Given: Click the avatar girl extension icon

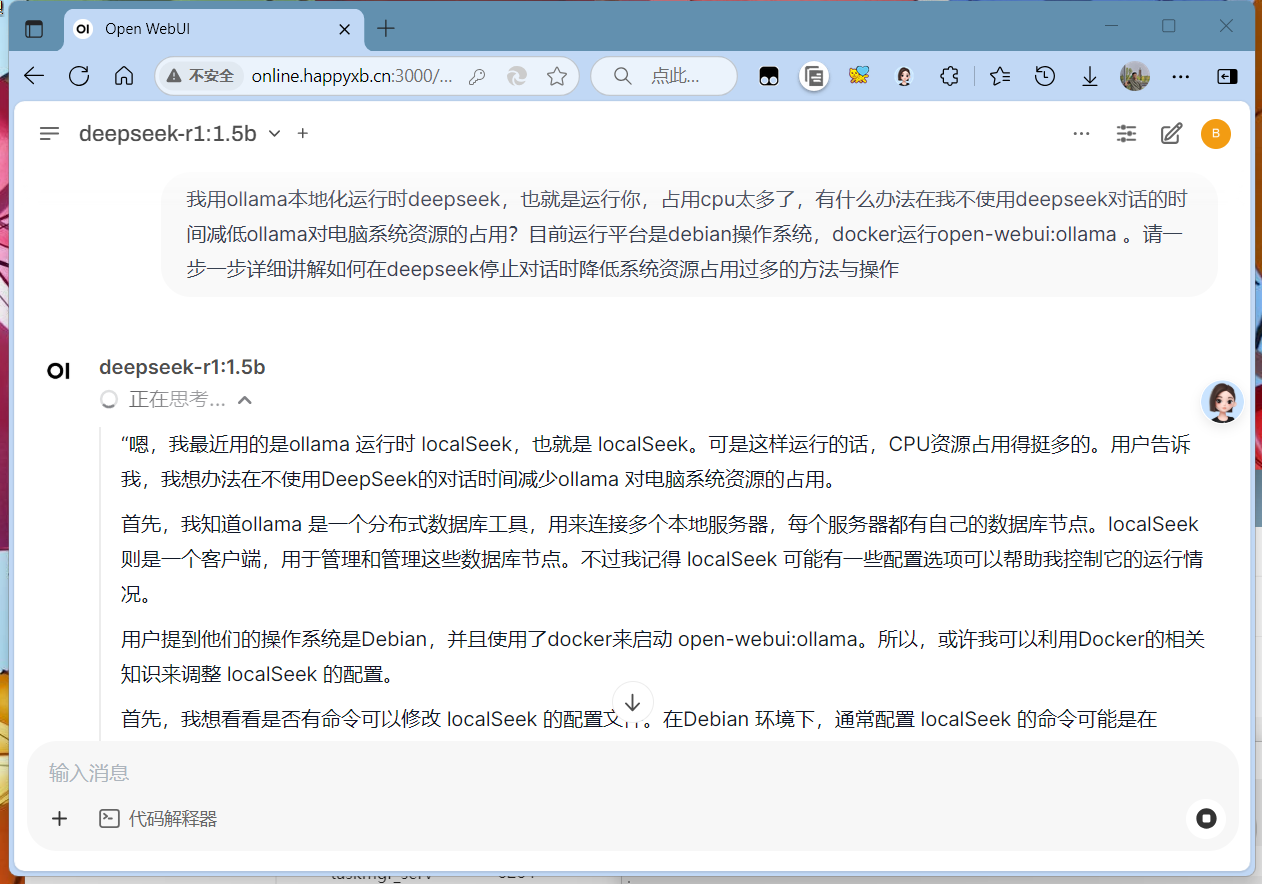Looking at the screenshot, I should pyautogui.click(x=904, y=76).
